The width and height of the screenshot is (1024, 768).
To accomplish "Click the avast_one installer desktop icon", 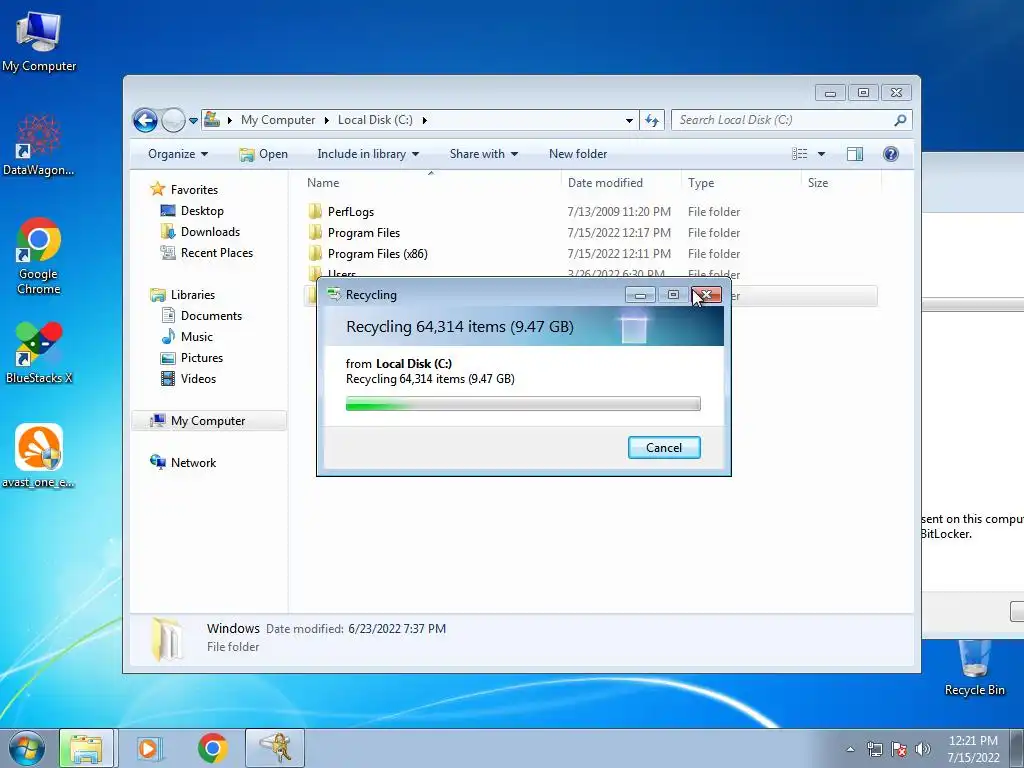I will pos(39,456).
